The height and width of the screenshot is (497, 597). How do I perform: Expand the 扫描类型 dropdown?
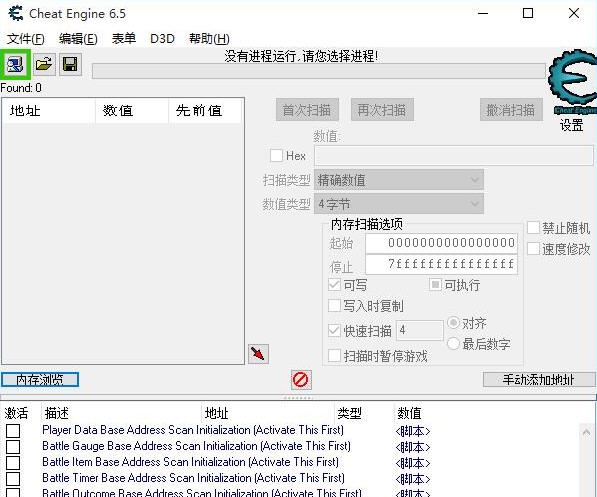coord(399,180)
